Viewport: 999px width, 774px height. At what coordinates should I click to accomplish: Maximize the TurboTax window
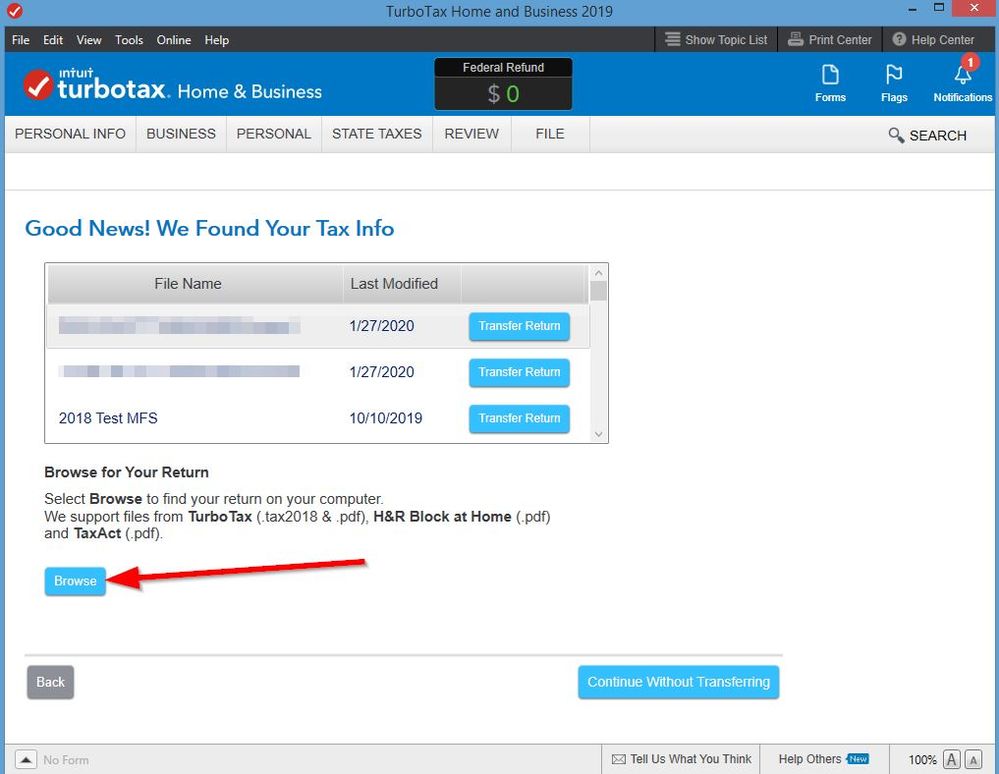click(x=938, y=8)
